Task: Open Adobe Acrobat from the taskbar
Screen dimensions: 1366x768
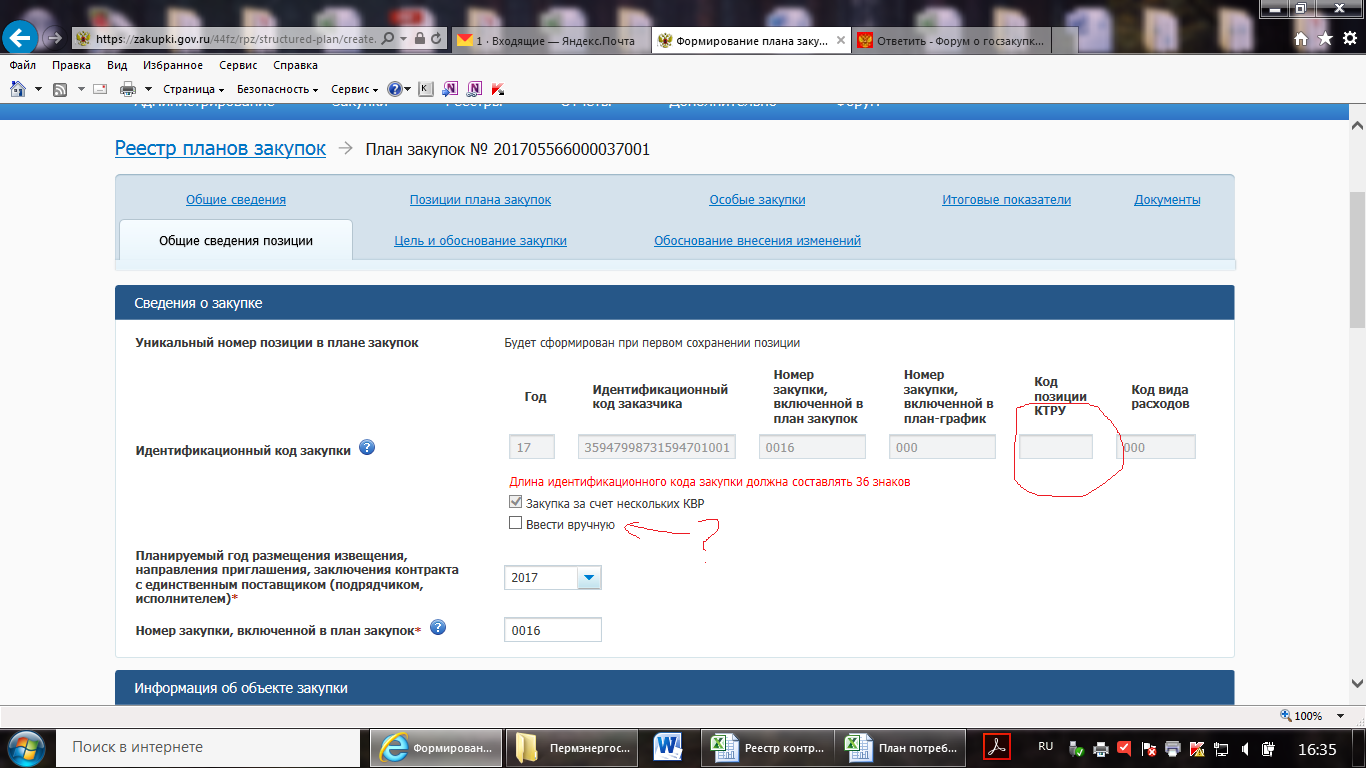Action: 997,747
